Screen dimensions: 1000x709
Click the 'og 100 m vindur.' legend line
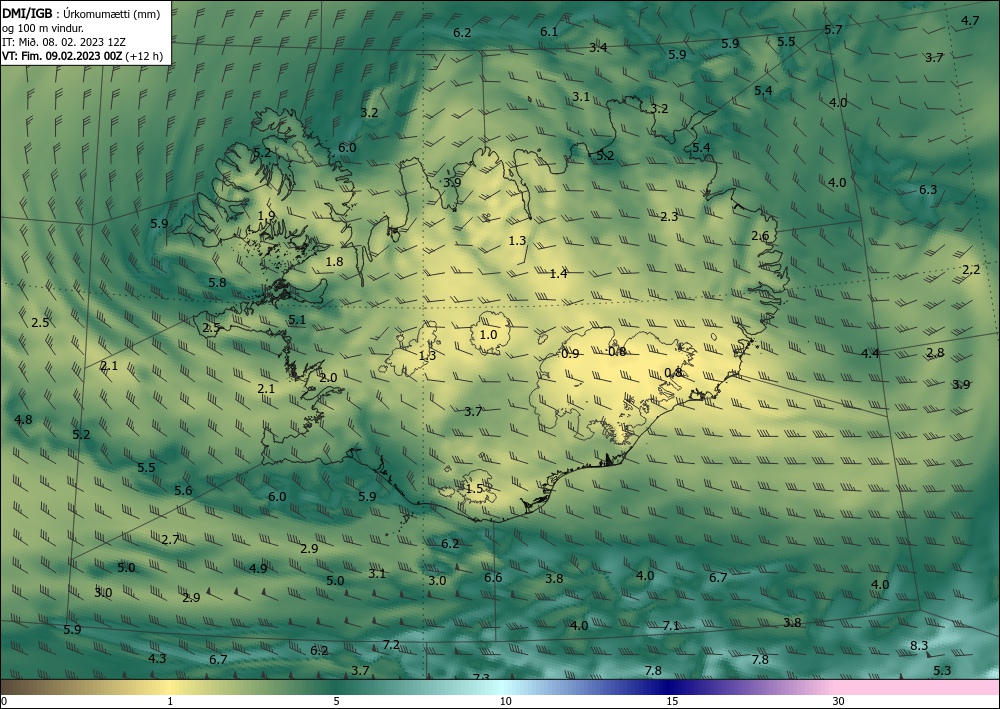point(43,28)
